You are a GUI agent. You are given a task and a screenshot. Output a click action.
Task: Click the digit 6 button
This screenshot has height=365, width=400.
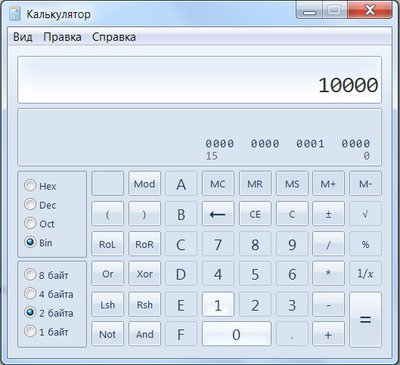click(x=292, y=274)
